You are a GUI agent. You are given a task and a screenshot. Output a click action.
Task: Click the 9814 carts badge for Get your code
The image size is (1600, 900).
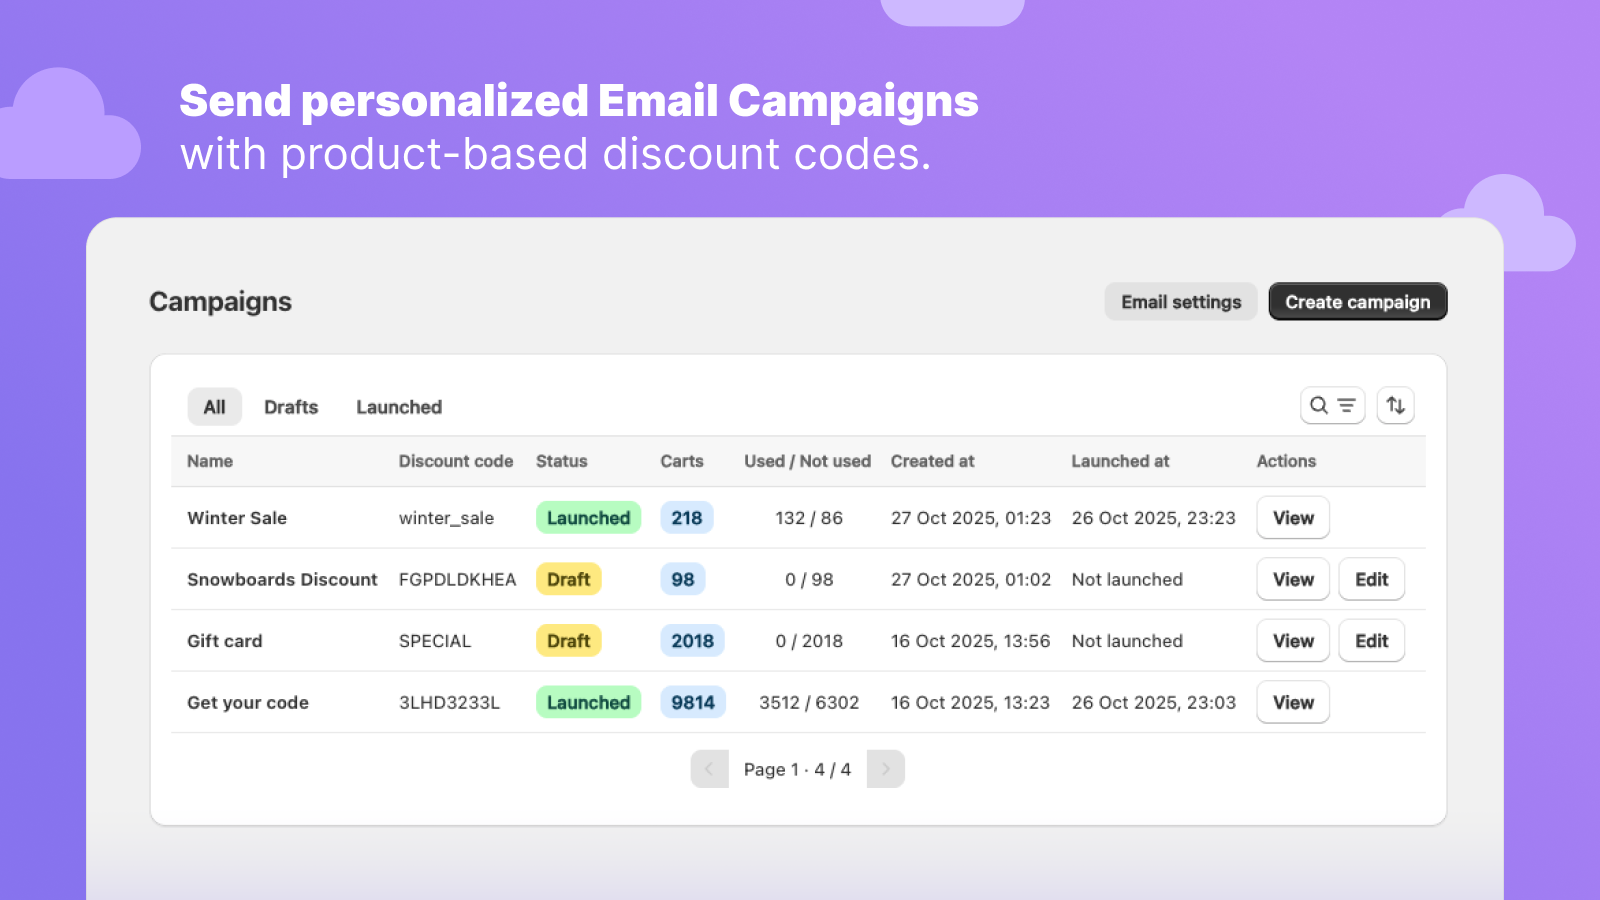[693, 702]
